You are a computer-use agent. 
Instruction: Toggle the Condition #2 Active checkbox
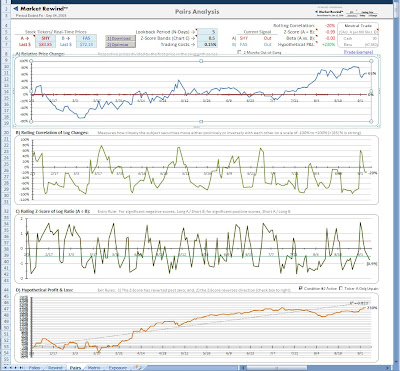coord(300,288)
